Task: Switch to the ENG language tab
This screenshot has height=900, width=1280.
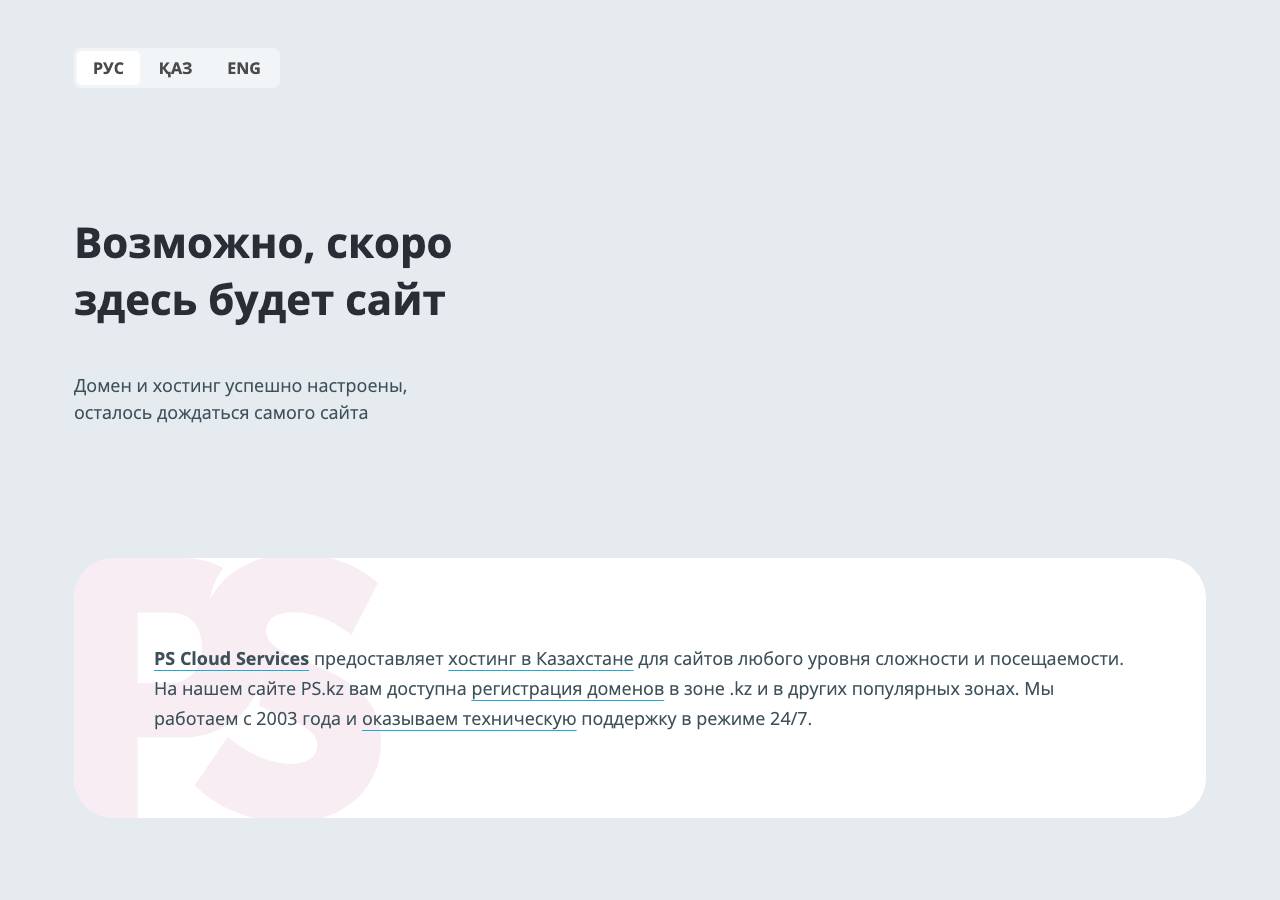Action: click(243, 68)
